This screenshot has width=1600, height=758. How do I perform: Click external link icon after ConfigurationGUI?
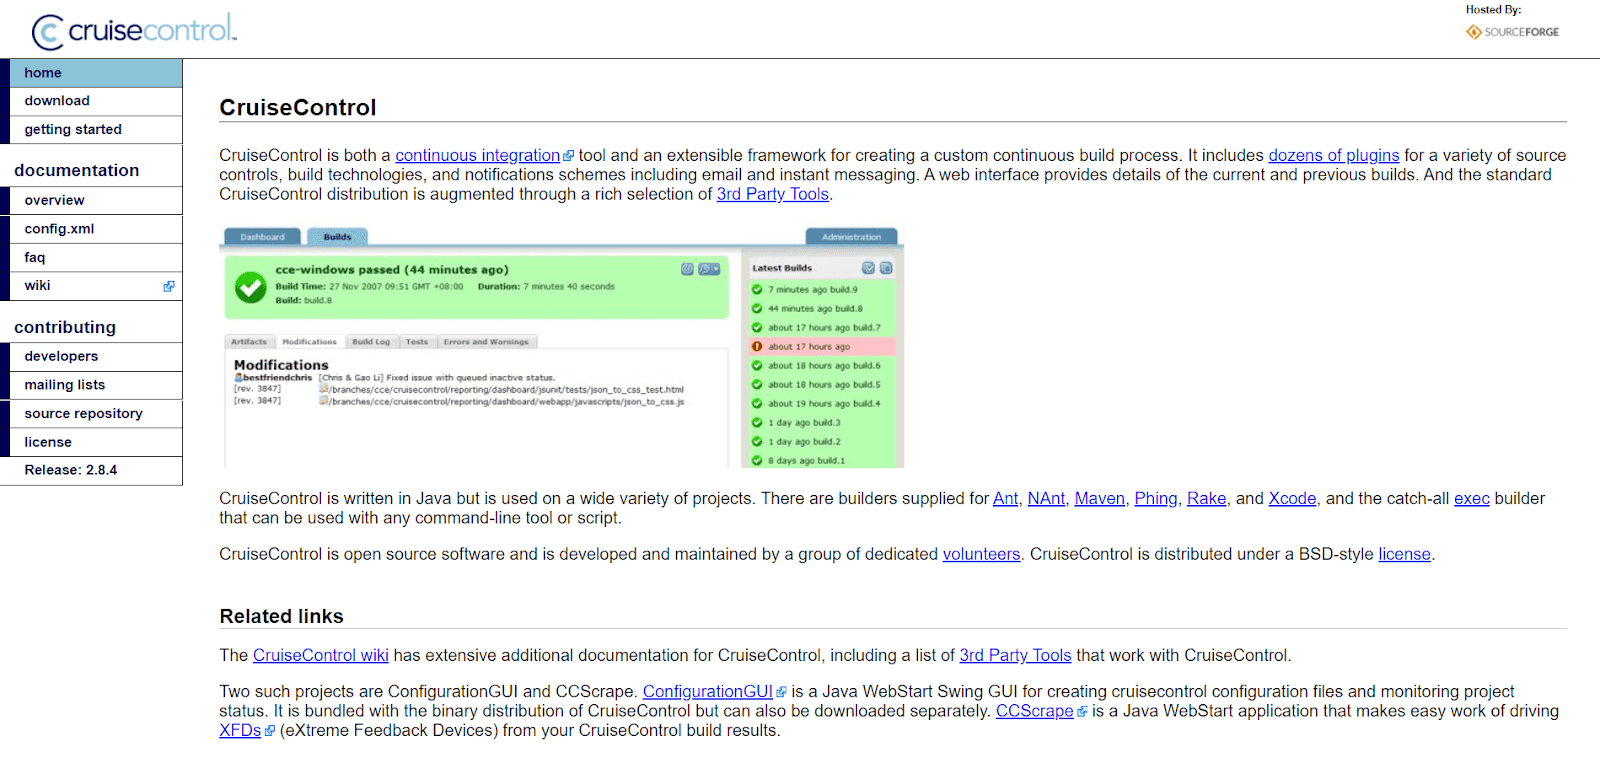pyautogui.click(x=782, y=692)
